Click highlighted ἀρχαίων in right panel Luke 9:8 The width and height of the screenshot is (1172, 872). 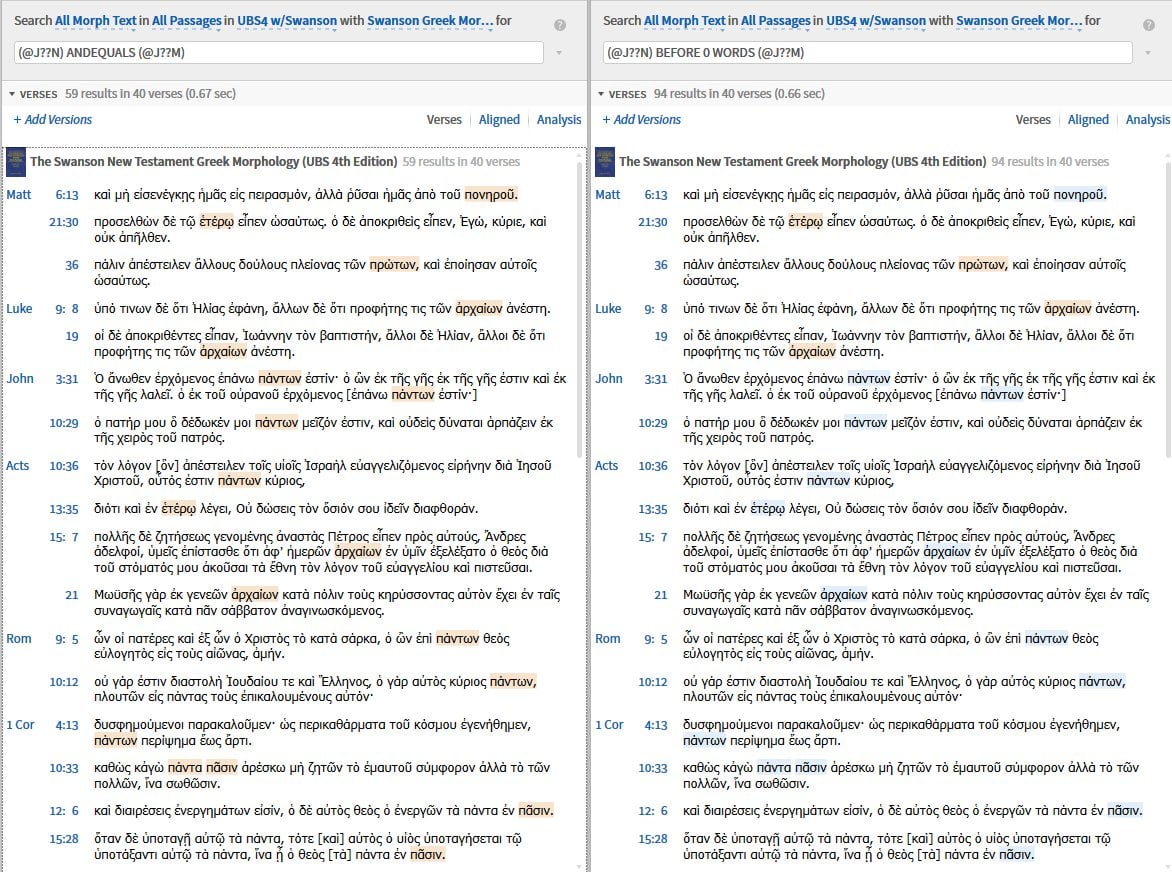pyautogui.click(x=1067, y=309)
